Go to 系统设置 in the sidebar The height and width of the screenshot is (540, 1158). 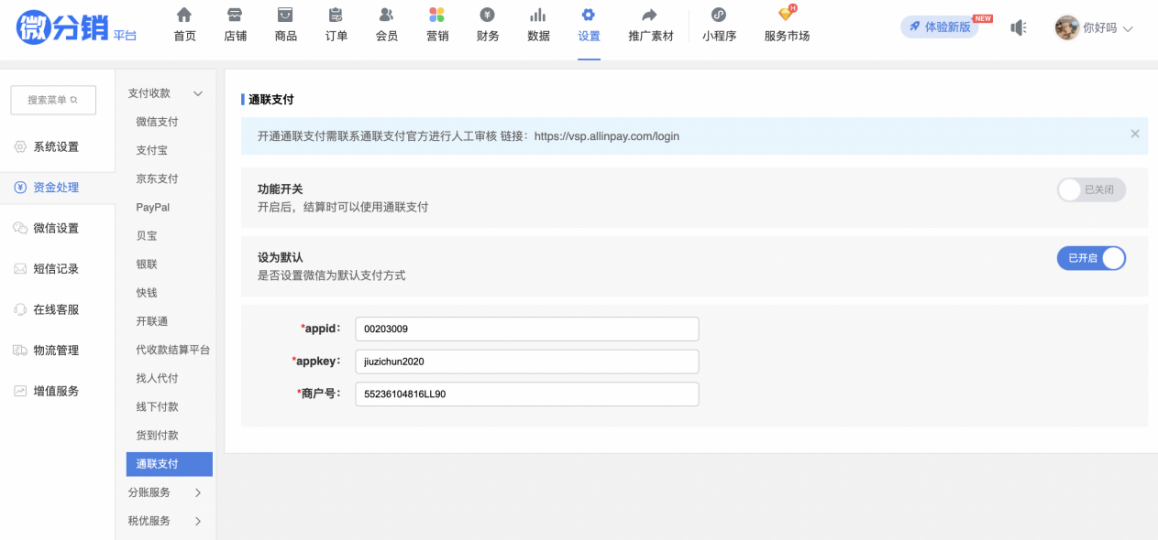coord(56,147)
